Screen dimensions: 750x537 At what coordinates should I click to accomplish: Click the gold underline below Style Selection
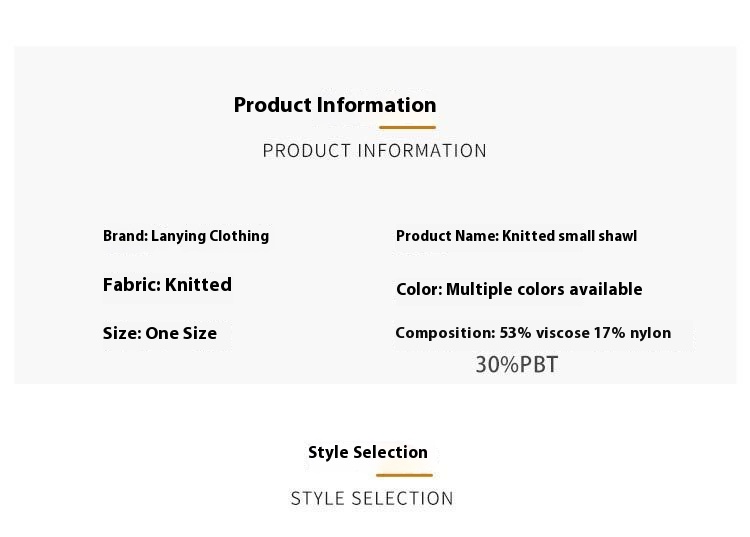(x=404, y=475)
